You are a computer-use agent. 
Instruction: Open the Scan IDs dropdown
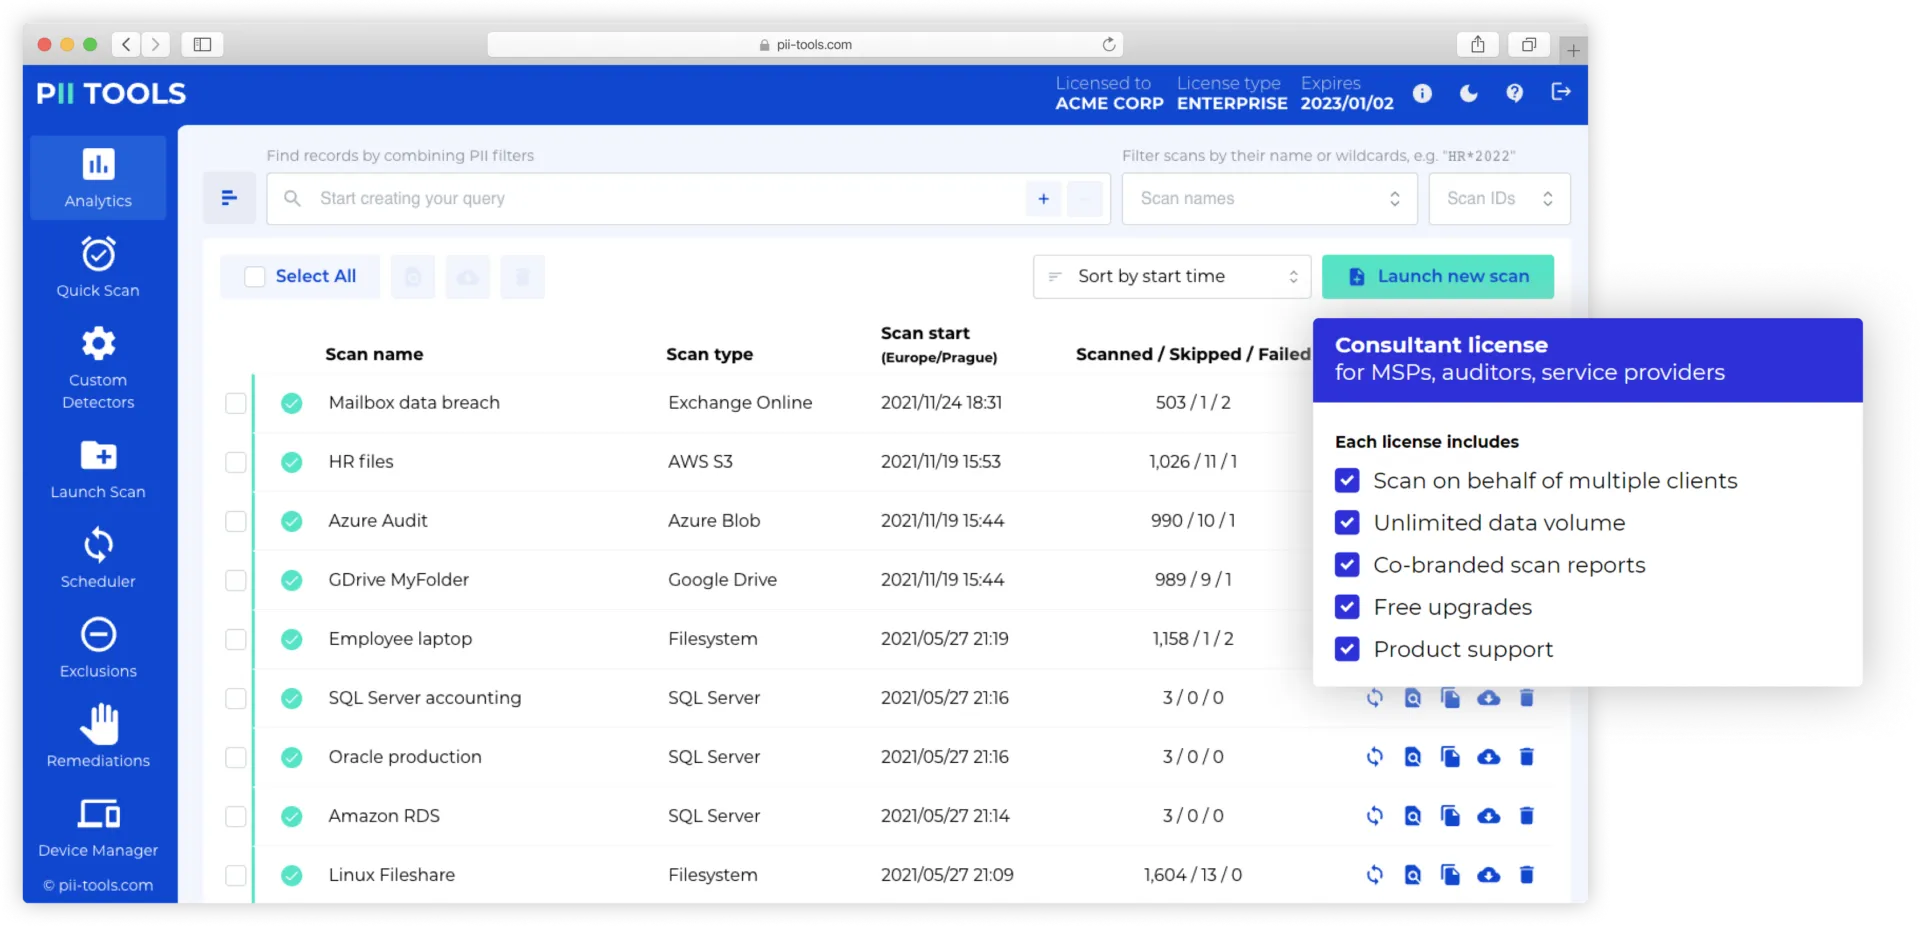click(1499, 198)
